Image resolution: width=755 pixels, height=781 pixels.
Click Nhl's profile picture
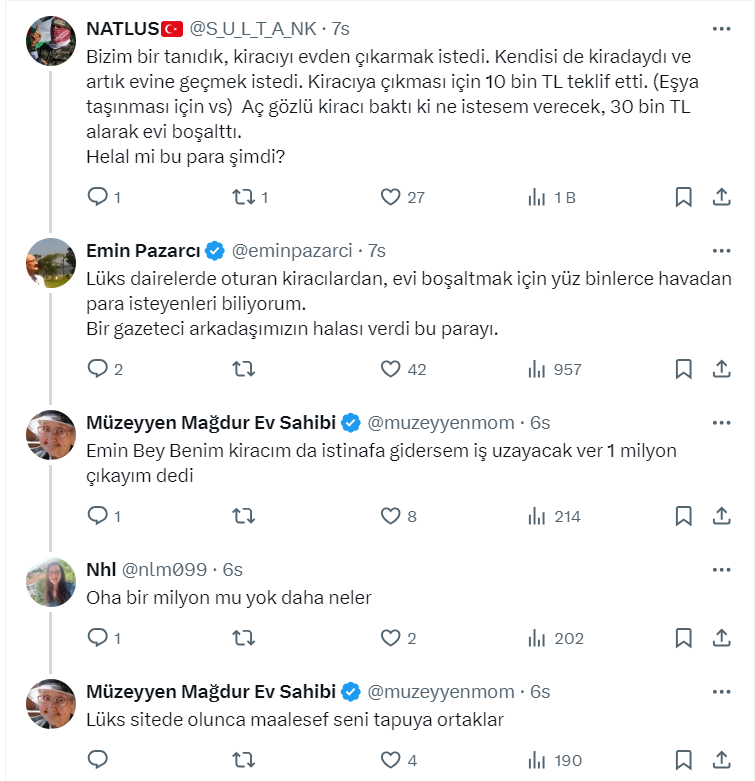(x=50, y=583)
